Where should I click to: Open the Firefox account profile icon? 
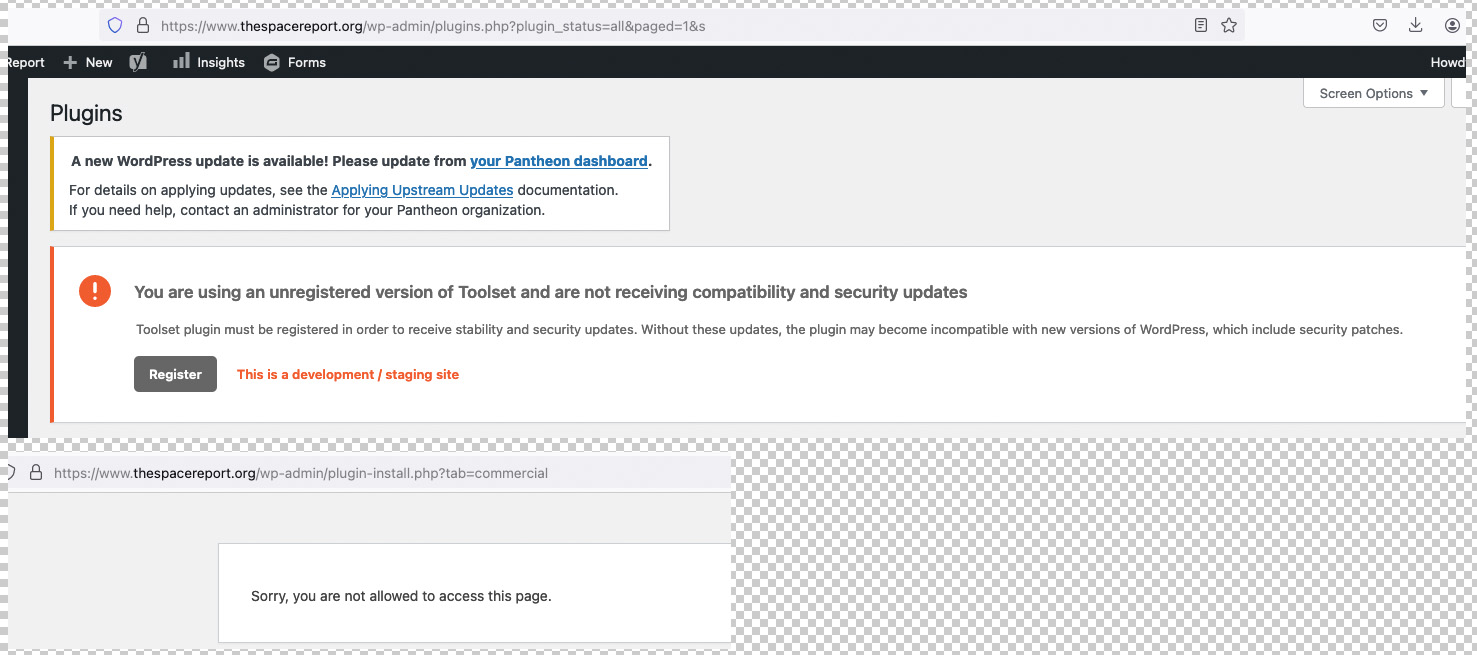[x=1452, y=26]
